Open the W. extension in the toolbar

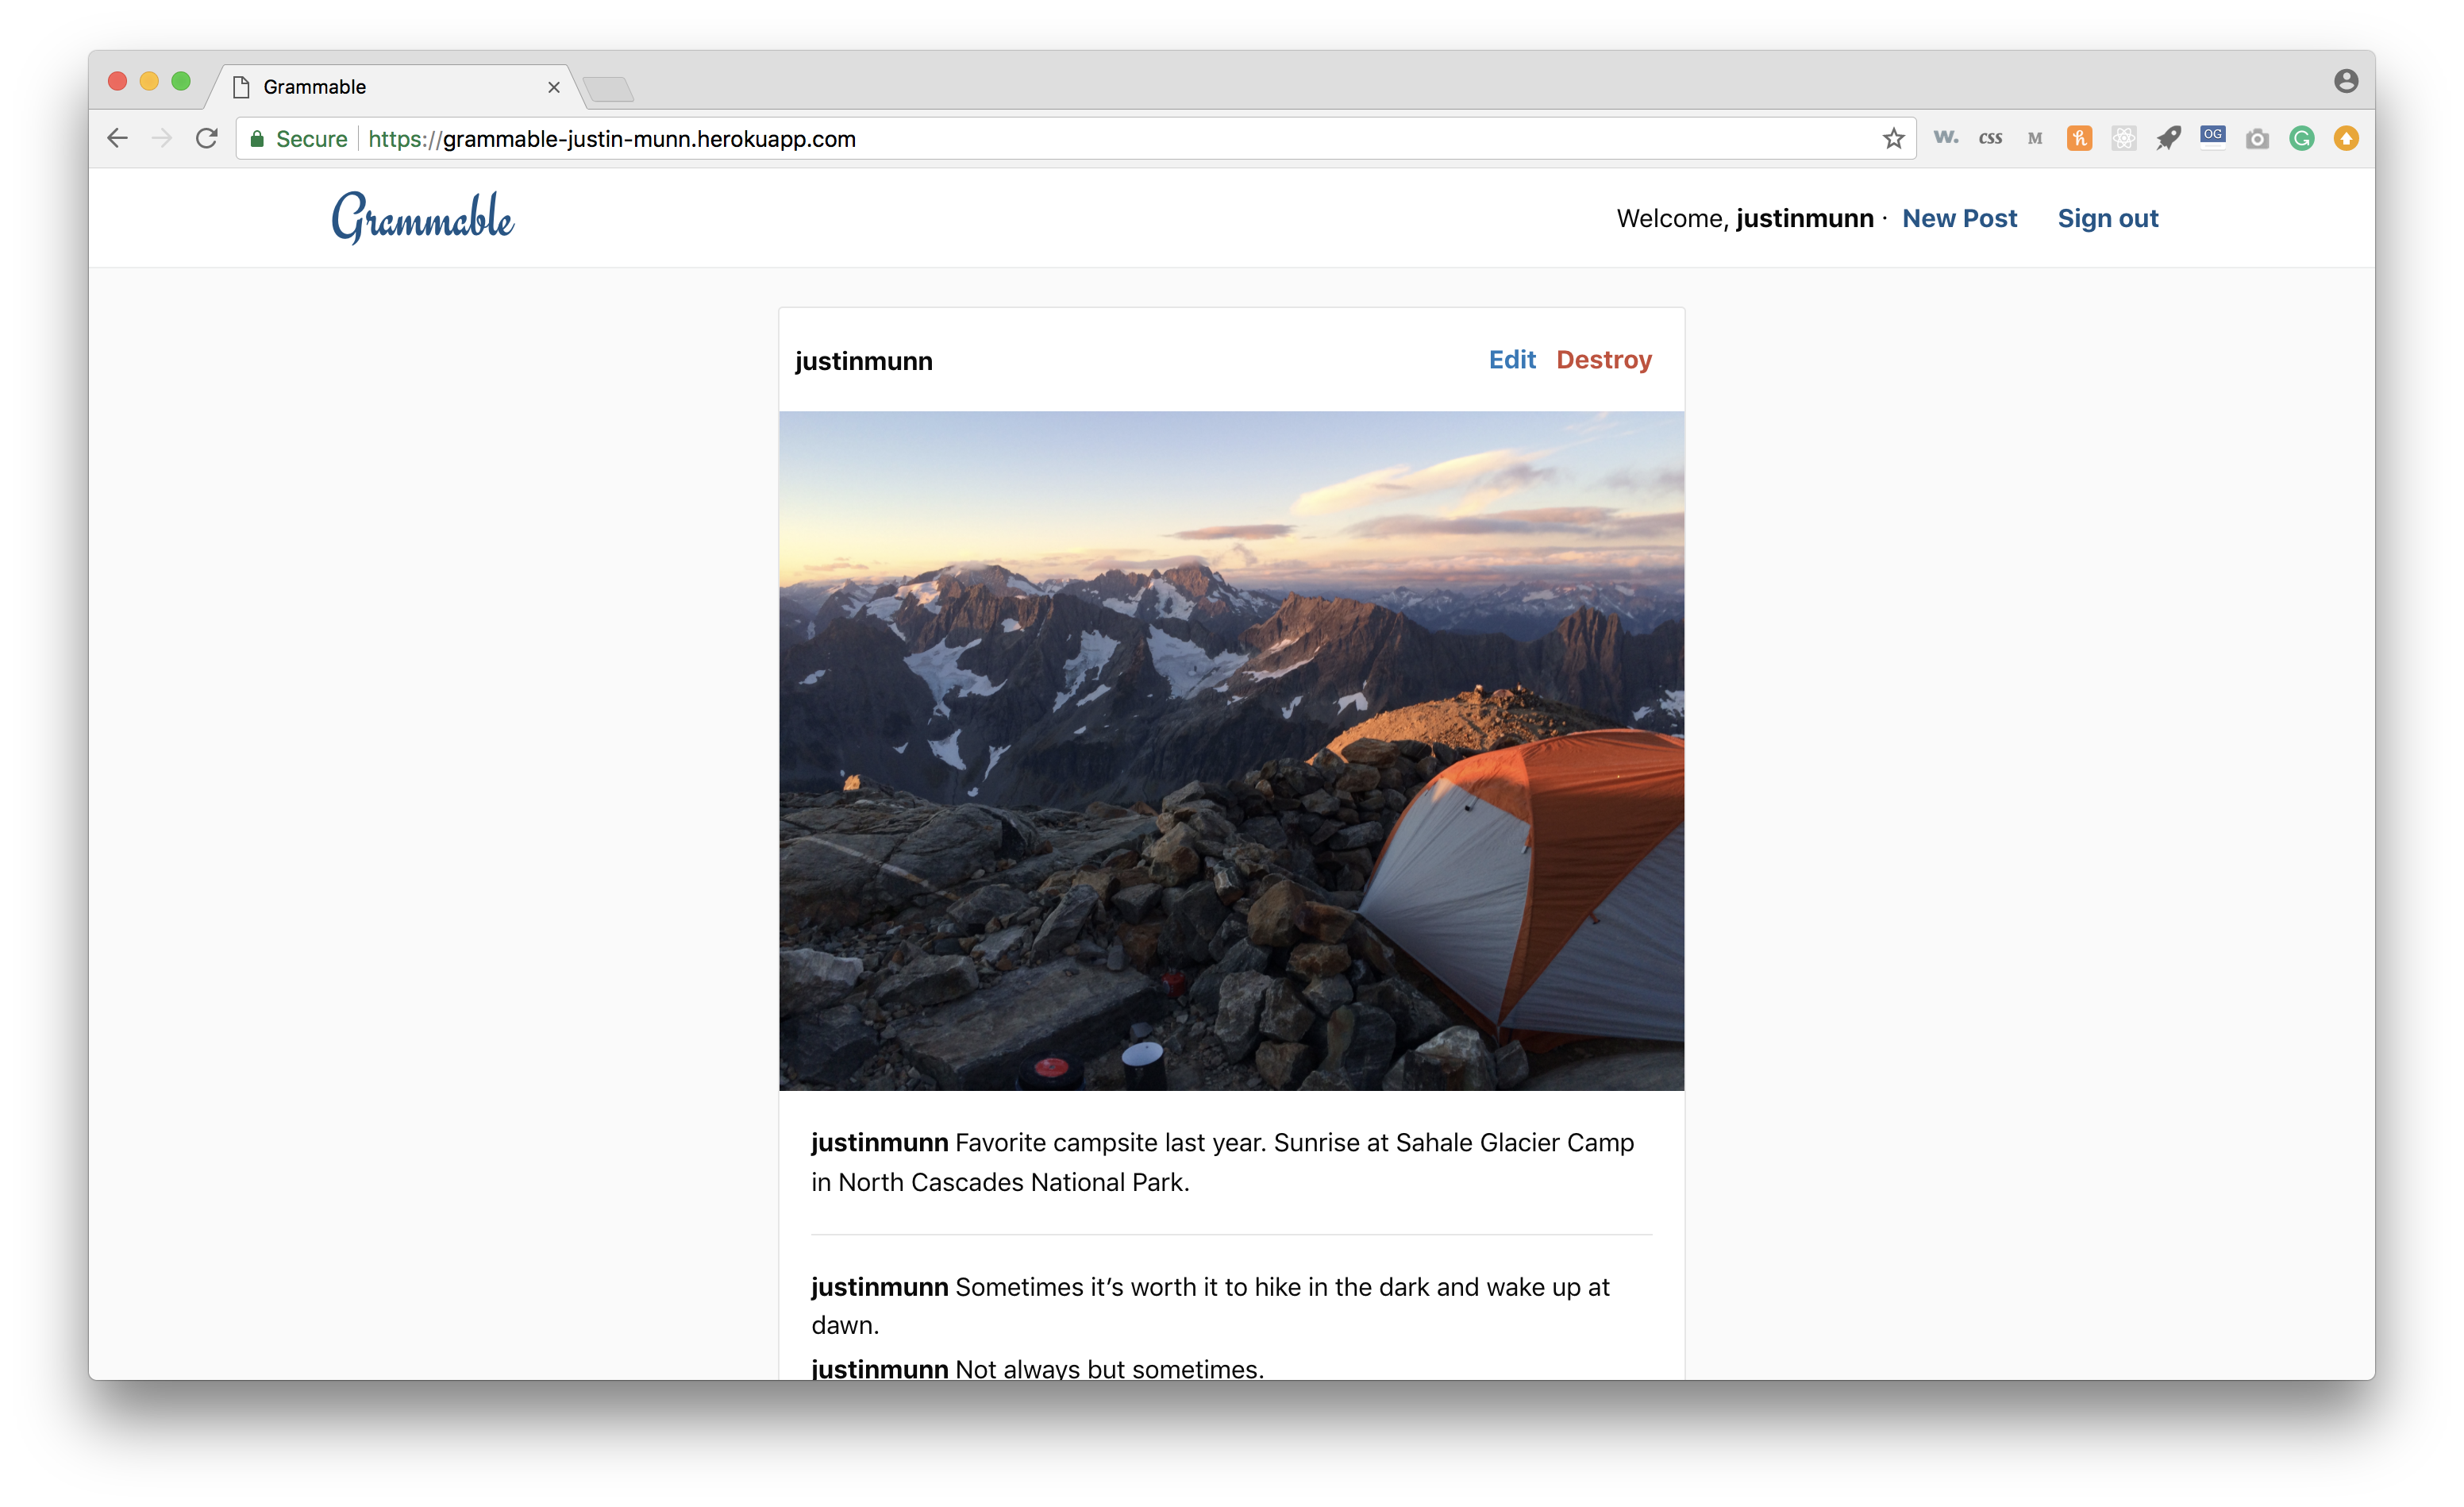click(x=1945, y=138)
